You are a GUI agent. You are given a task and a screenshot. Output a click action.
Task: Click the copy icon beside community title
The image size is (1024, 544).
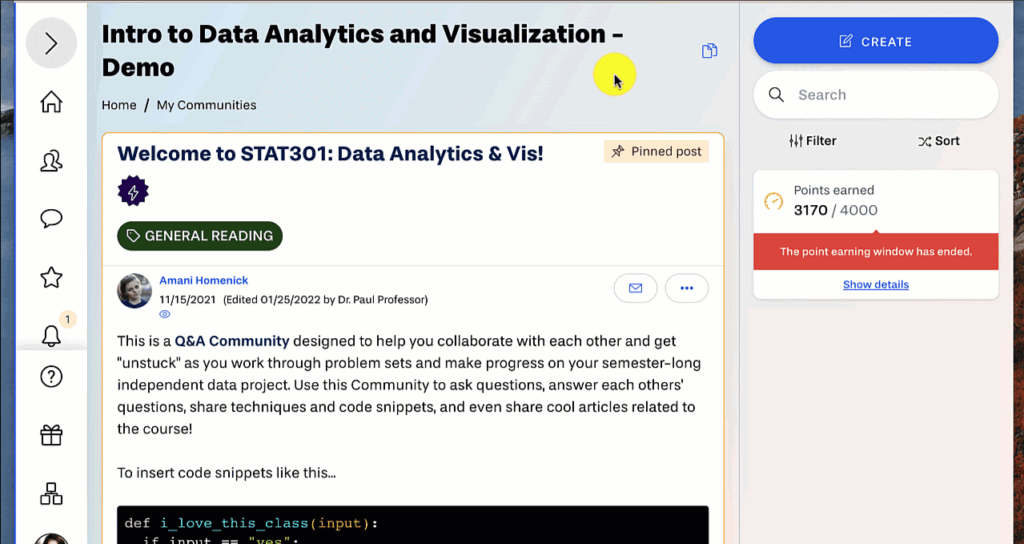click(709, 51)
